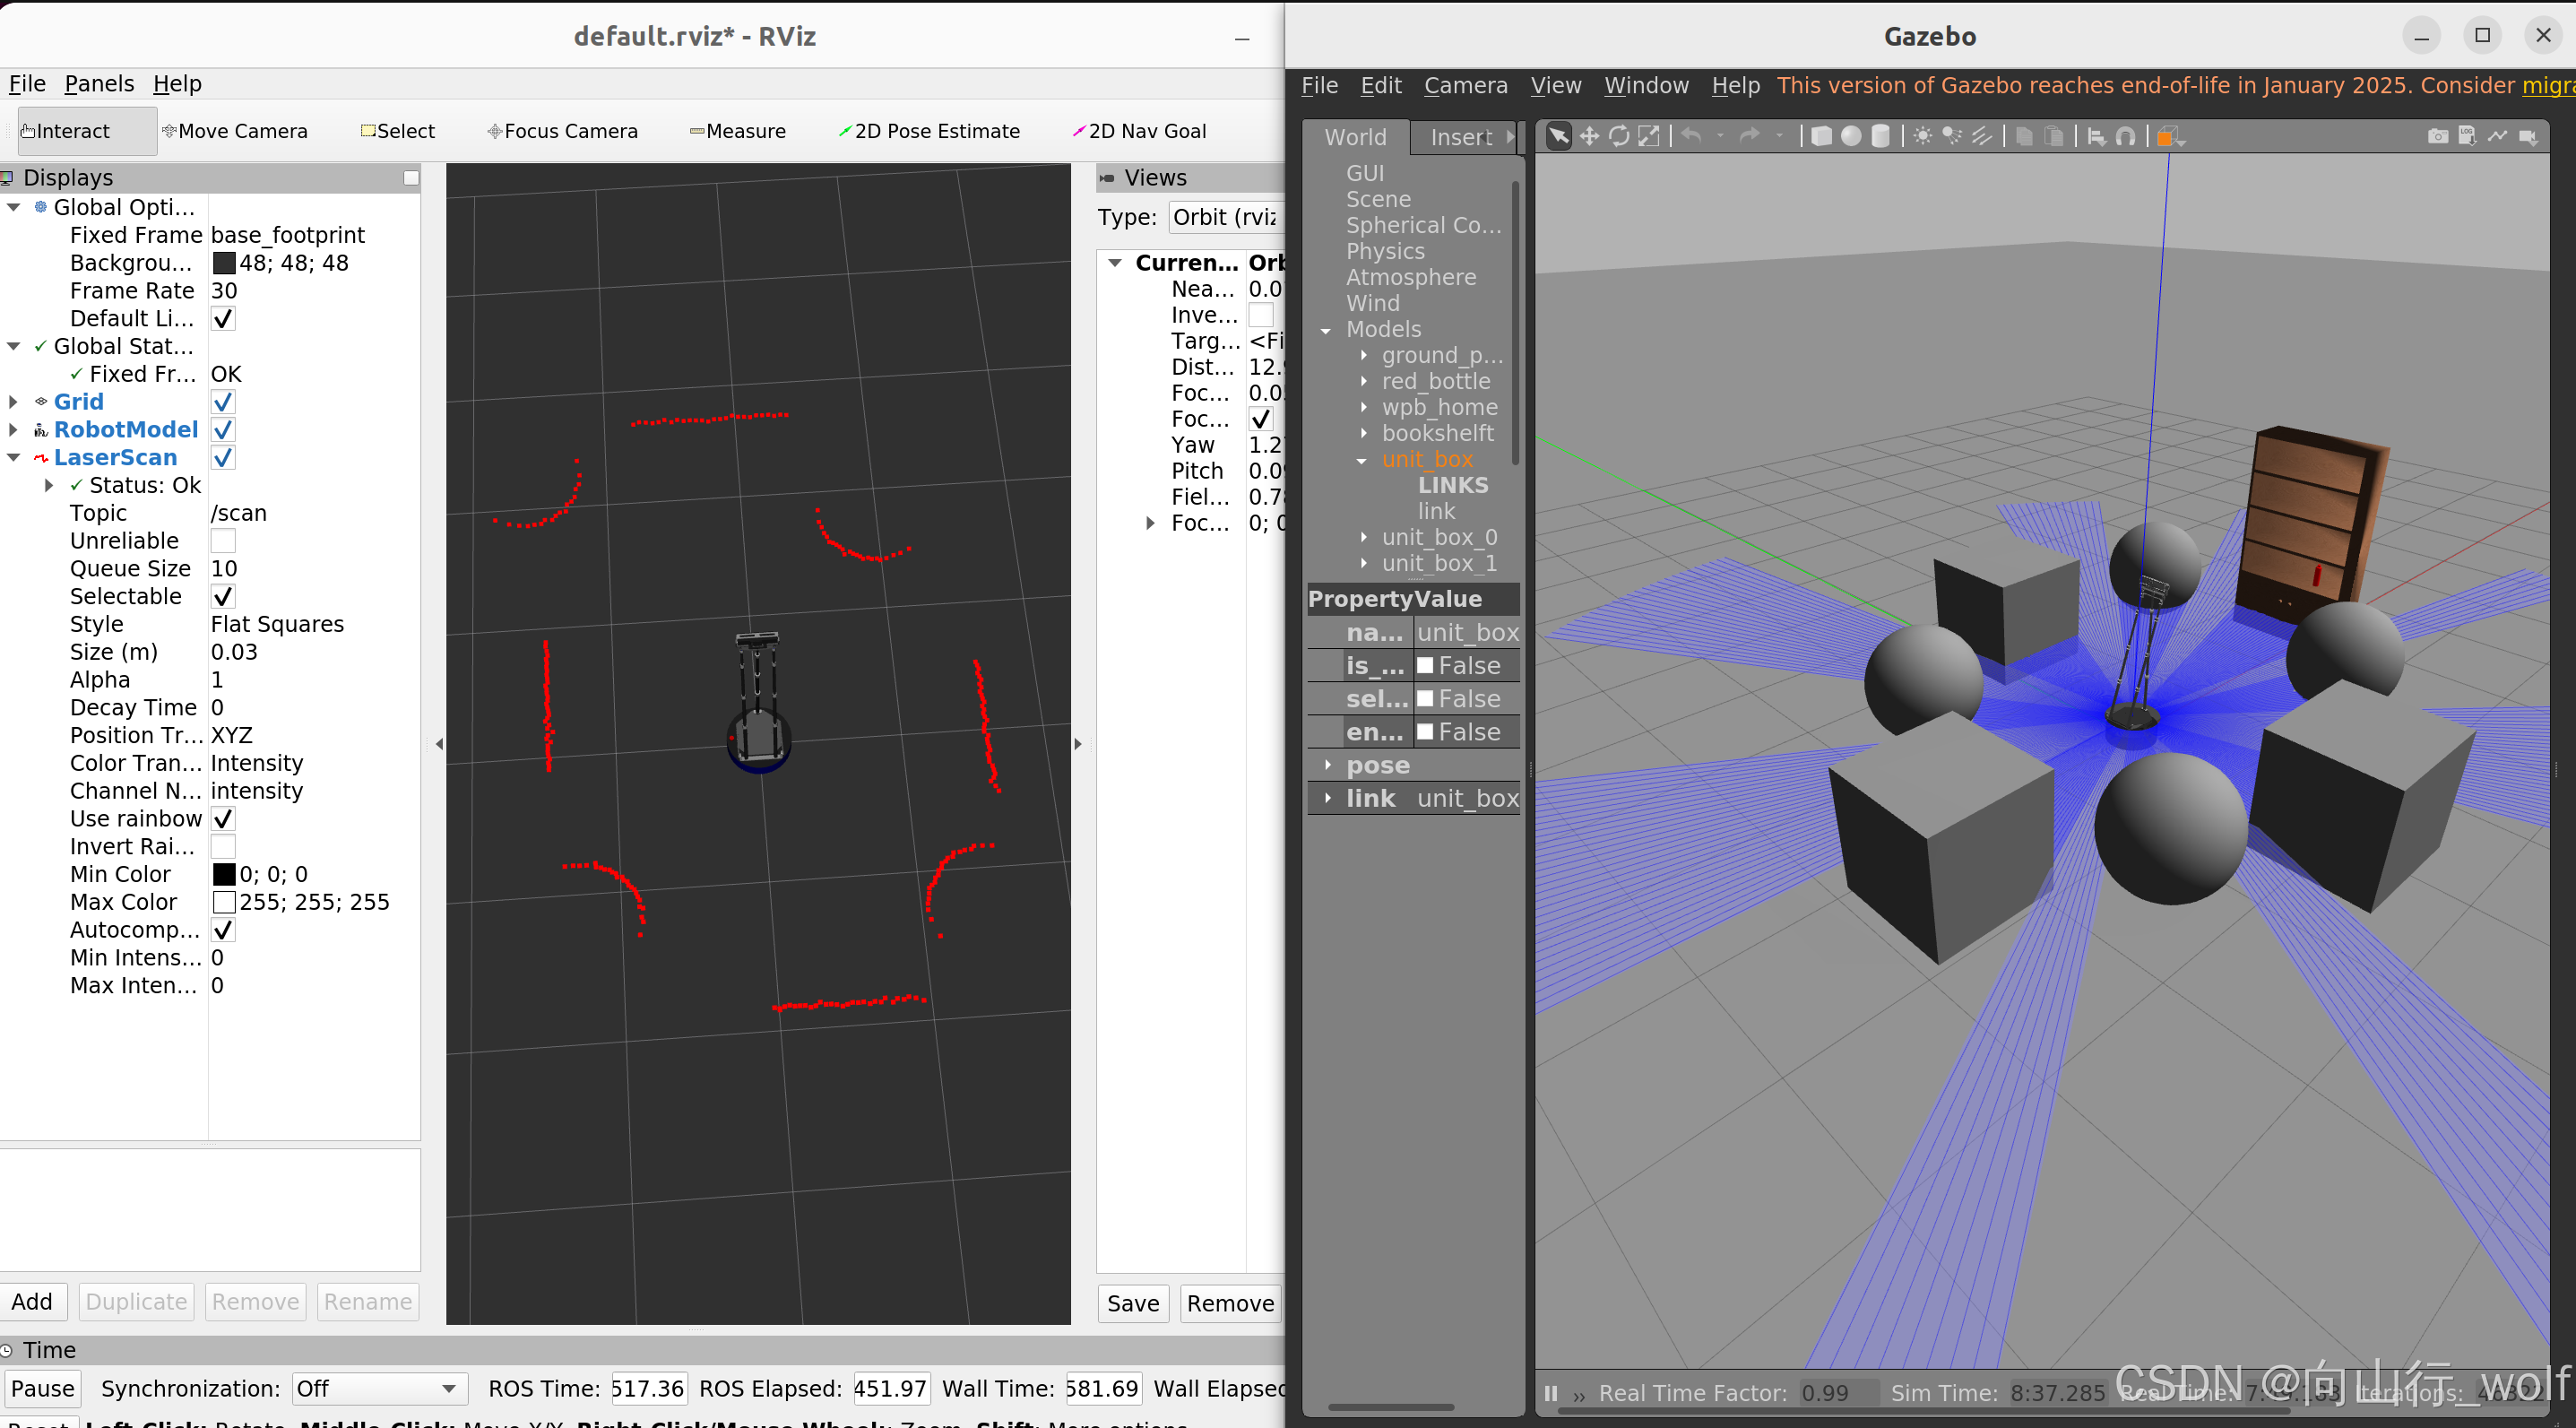Expand the pose property in Gazebo
This screenshot has height=1428, width=2576.
click(1327, 765)
